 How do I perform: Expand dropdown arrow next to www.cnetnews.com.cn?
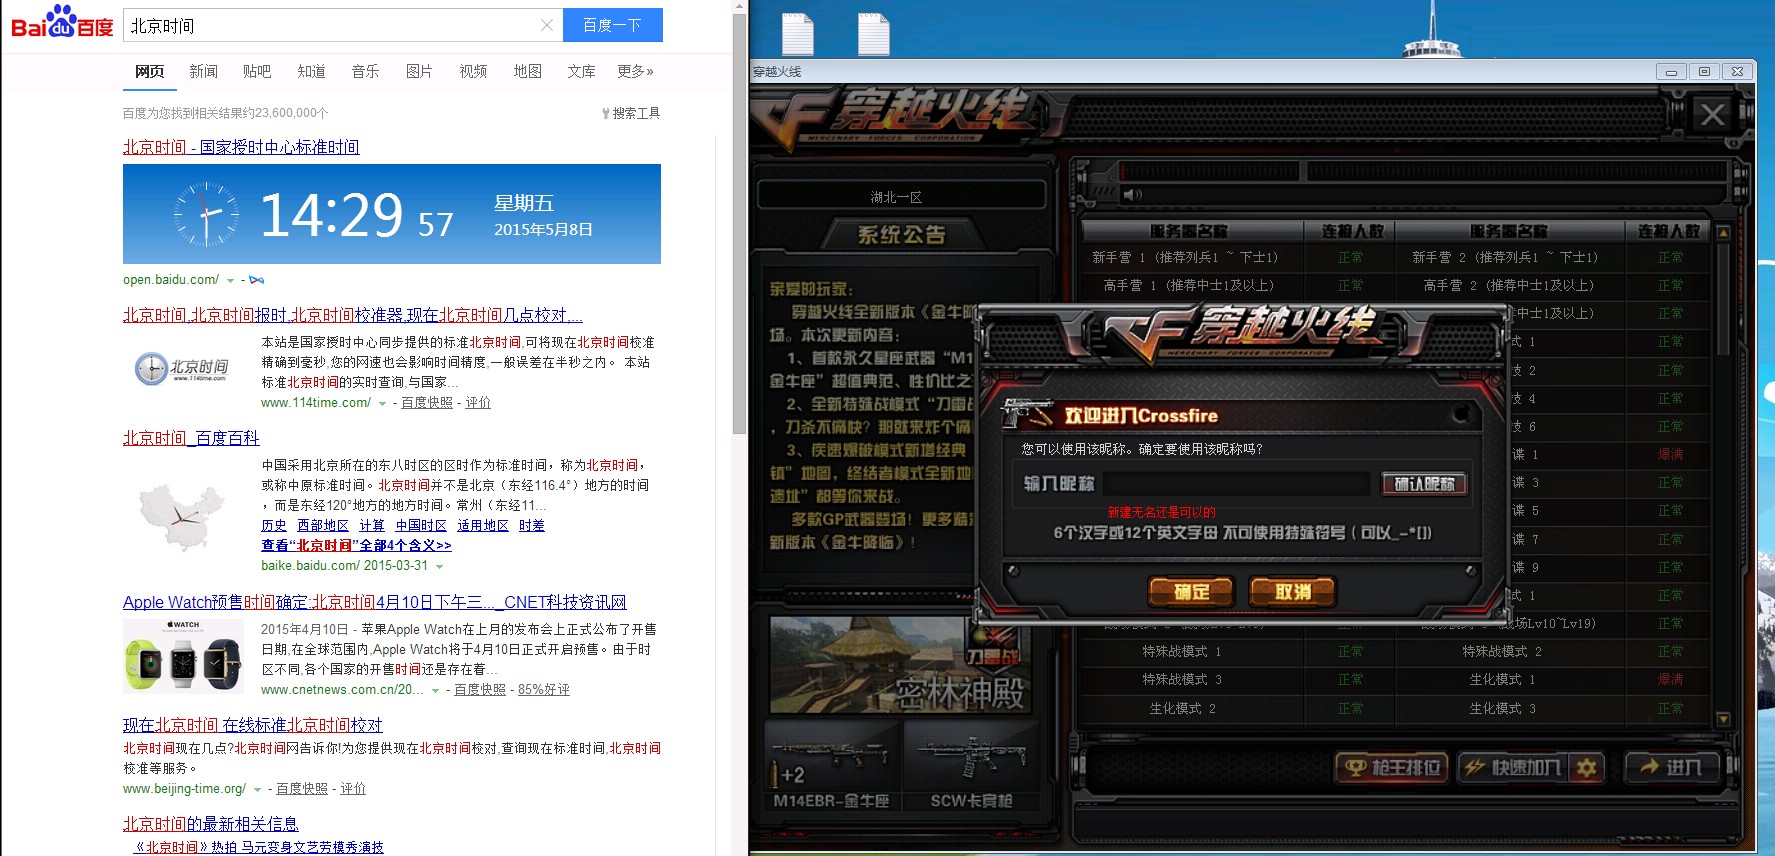[x=435, y=691]
